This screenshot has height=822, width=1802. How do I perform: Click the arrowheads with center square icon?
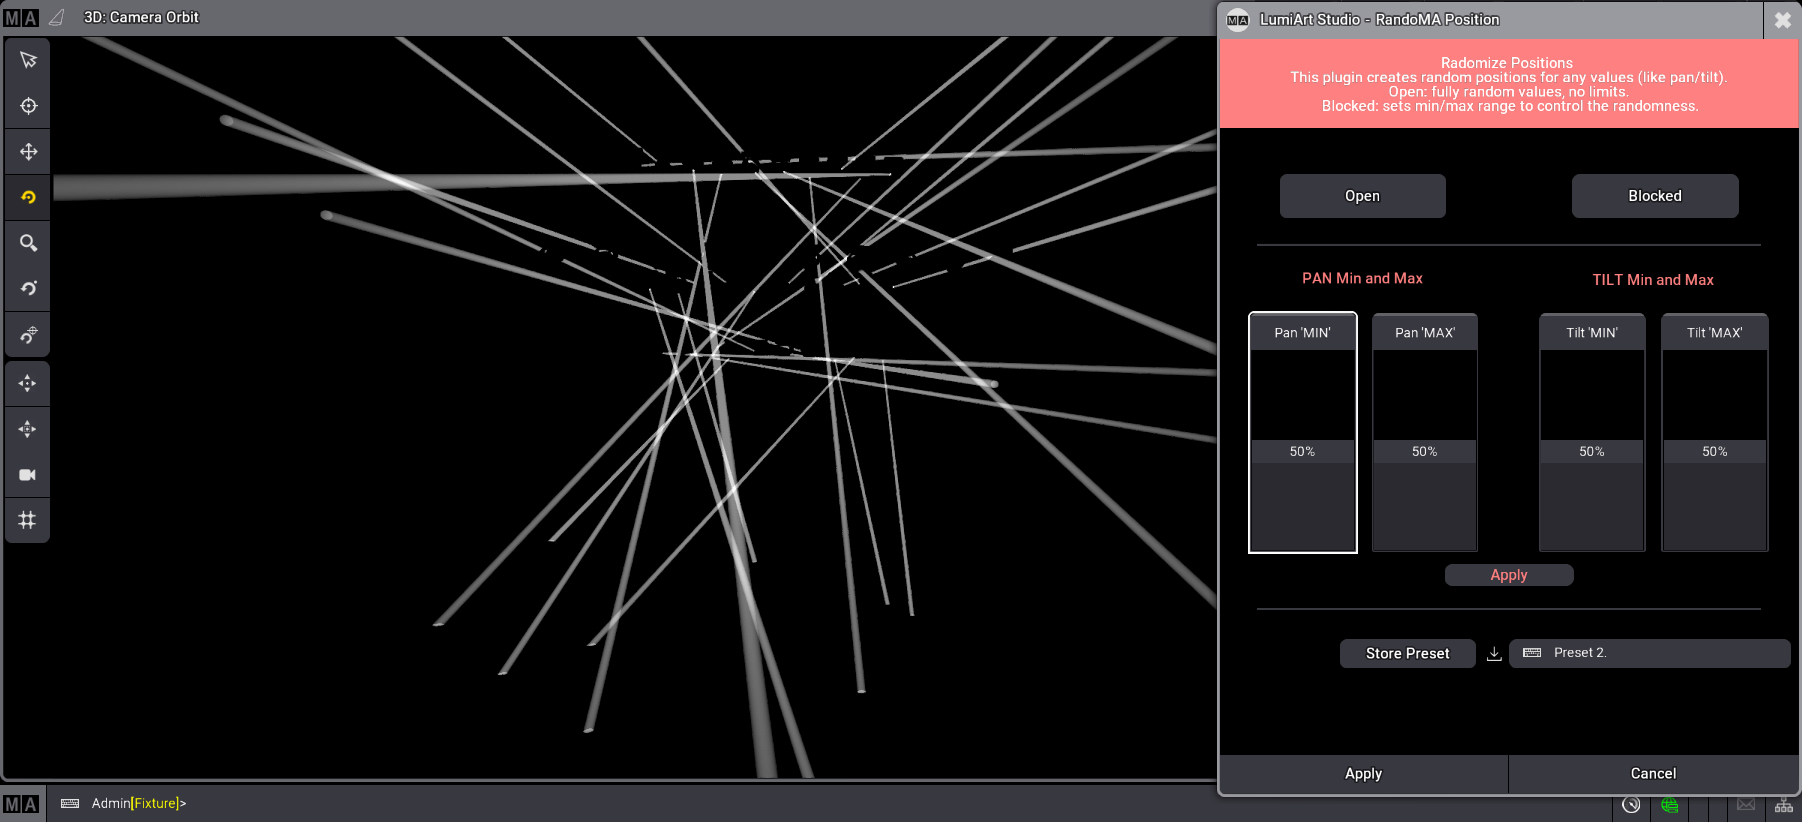tap(28, 429)
